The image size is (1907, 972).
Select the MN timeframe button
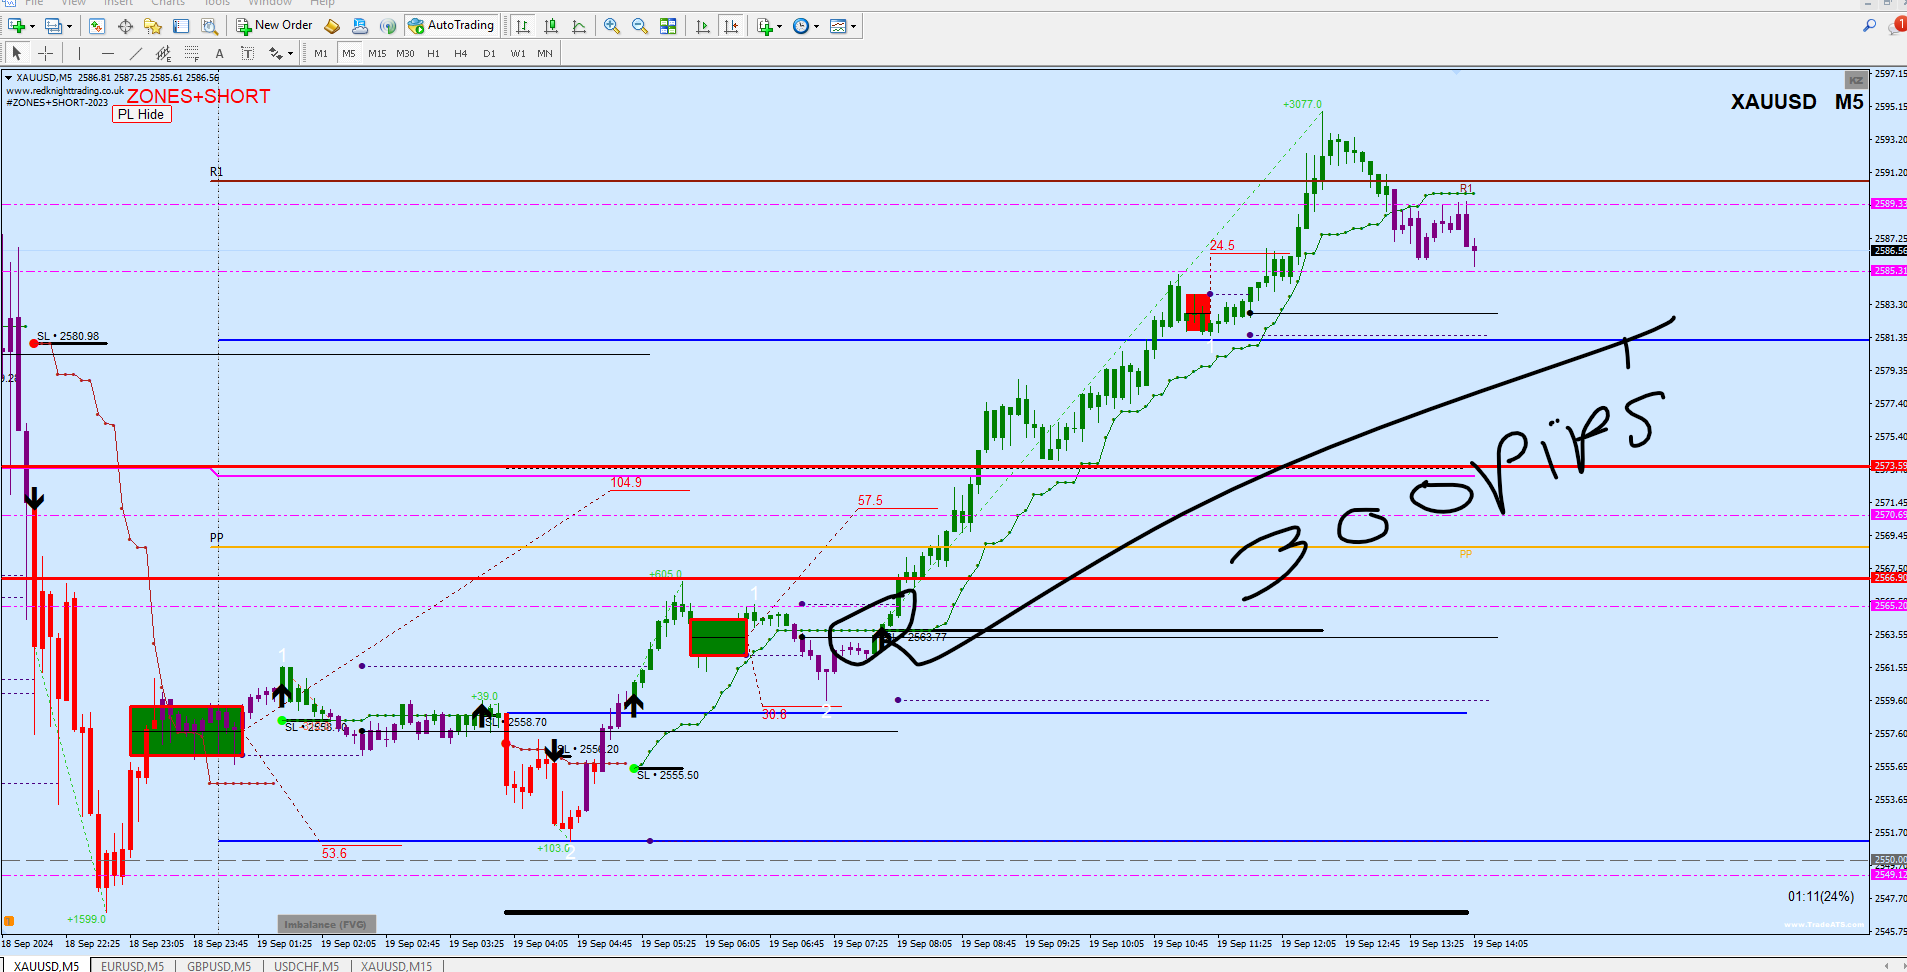tap(545, 53)
